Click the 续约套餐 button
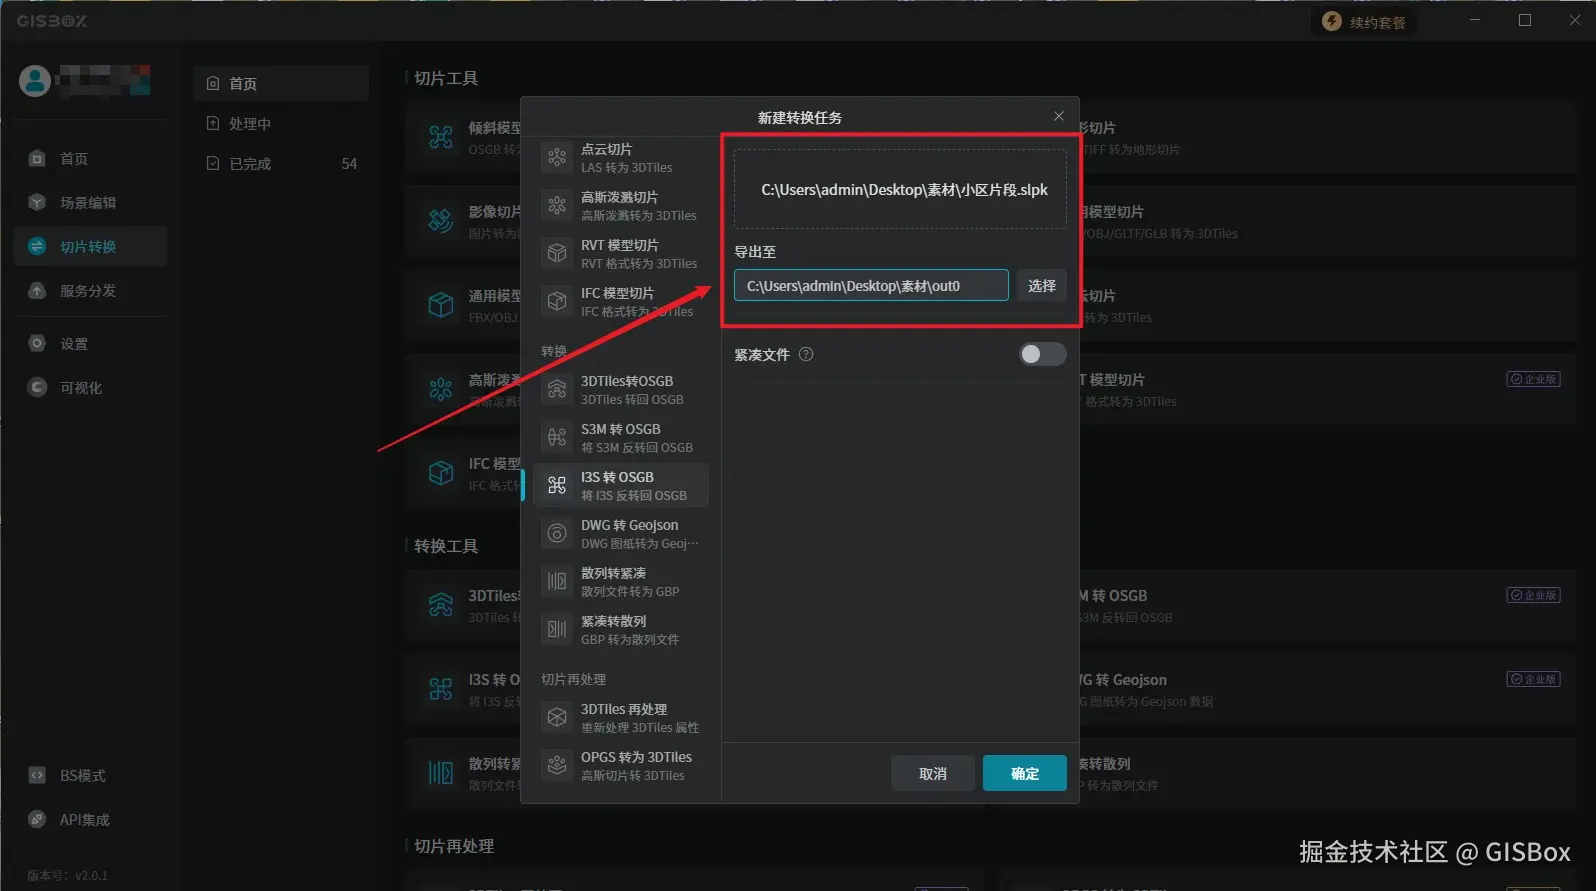1596x891 pixels. click(x=1365, y=22)
